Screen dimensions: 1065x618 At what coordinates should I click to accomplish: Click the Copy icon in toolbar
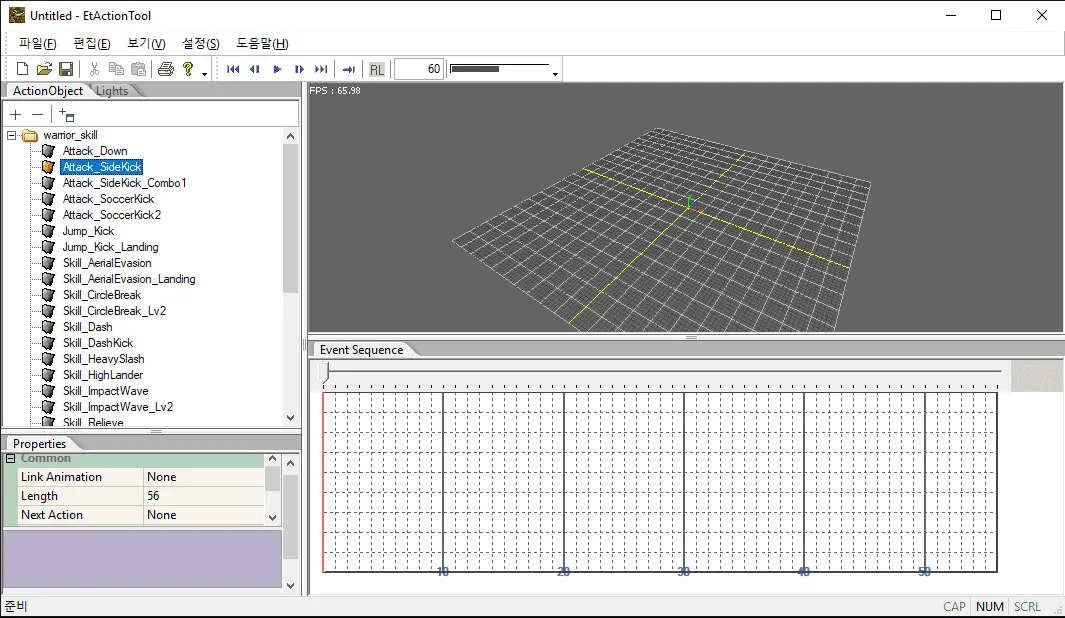pyautogui.click(x=116, y=69)
